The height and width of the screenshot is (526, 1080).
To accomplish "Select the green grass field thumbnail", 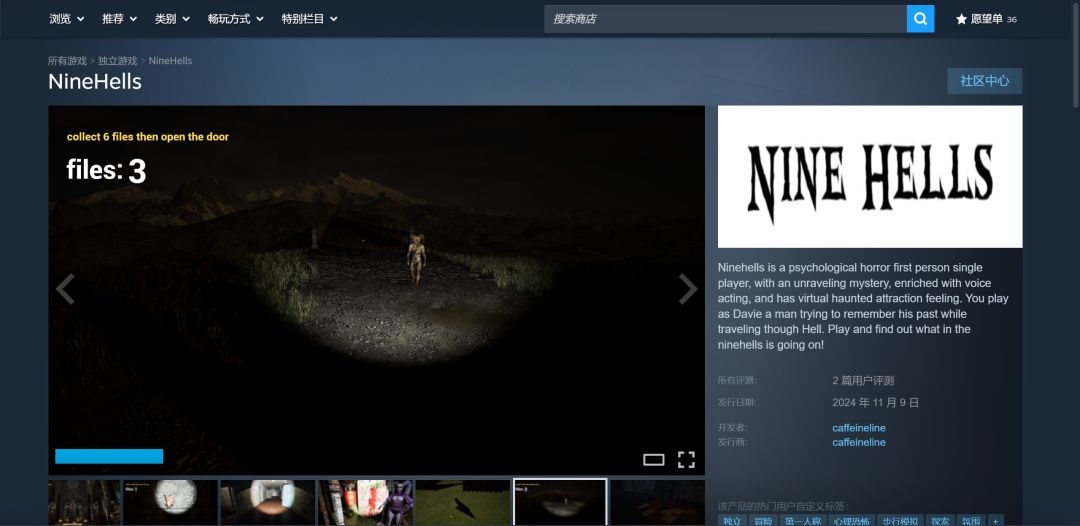I will [463, 503].
